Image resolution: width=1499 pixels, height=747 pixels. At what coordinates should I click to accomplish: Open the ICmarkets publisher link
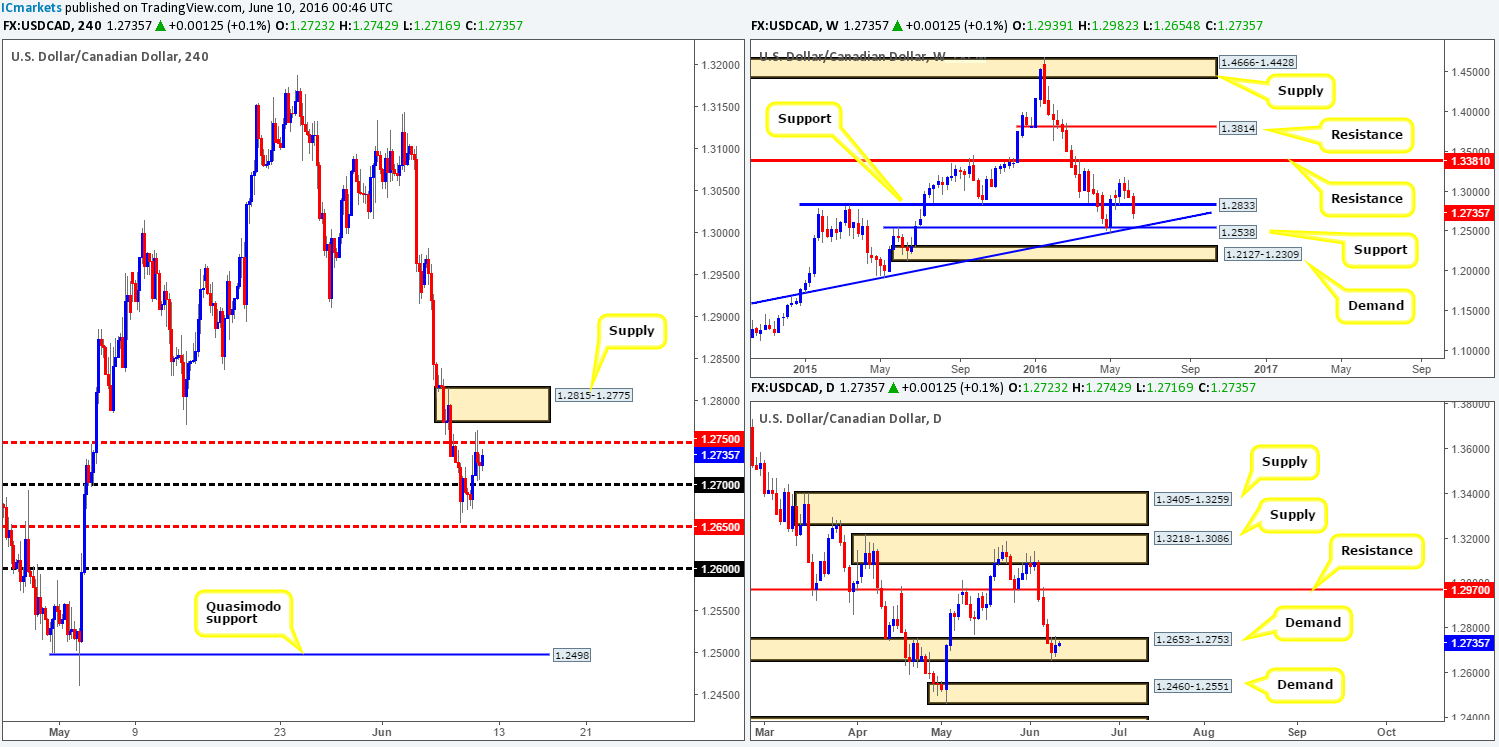[30, 8]
